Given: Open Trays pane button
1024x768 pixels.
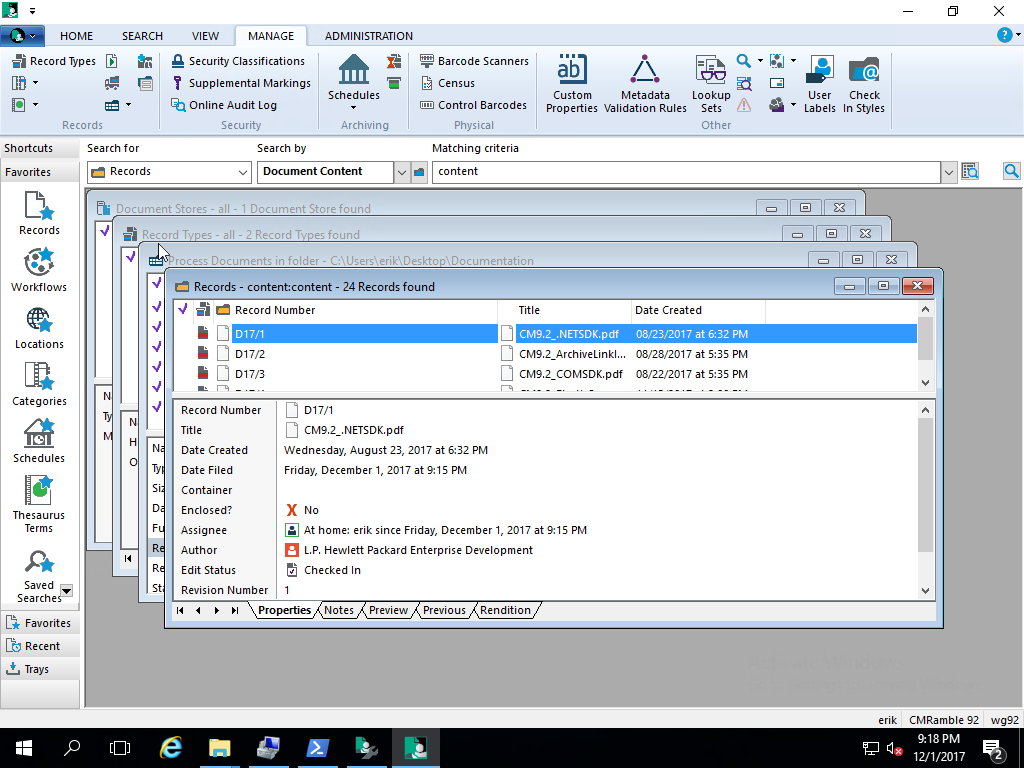Looking at the screenshot, I should pos(39,669).
